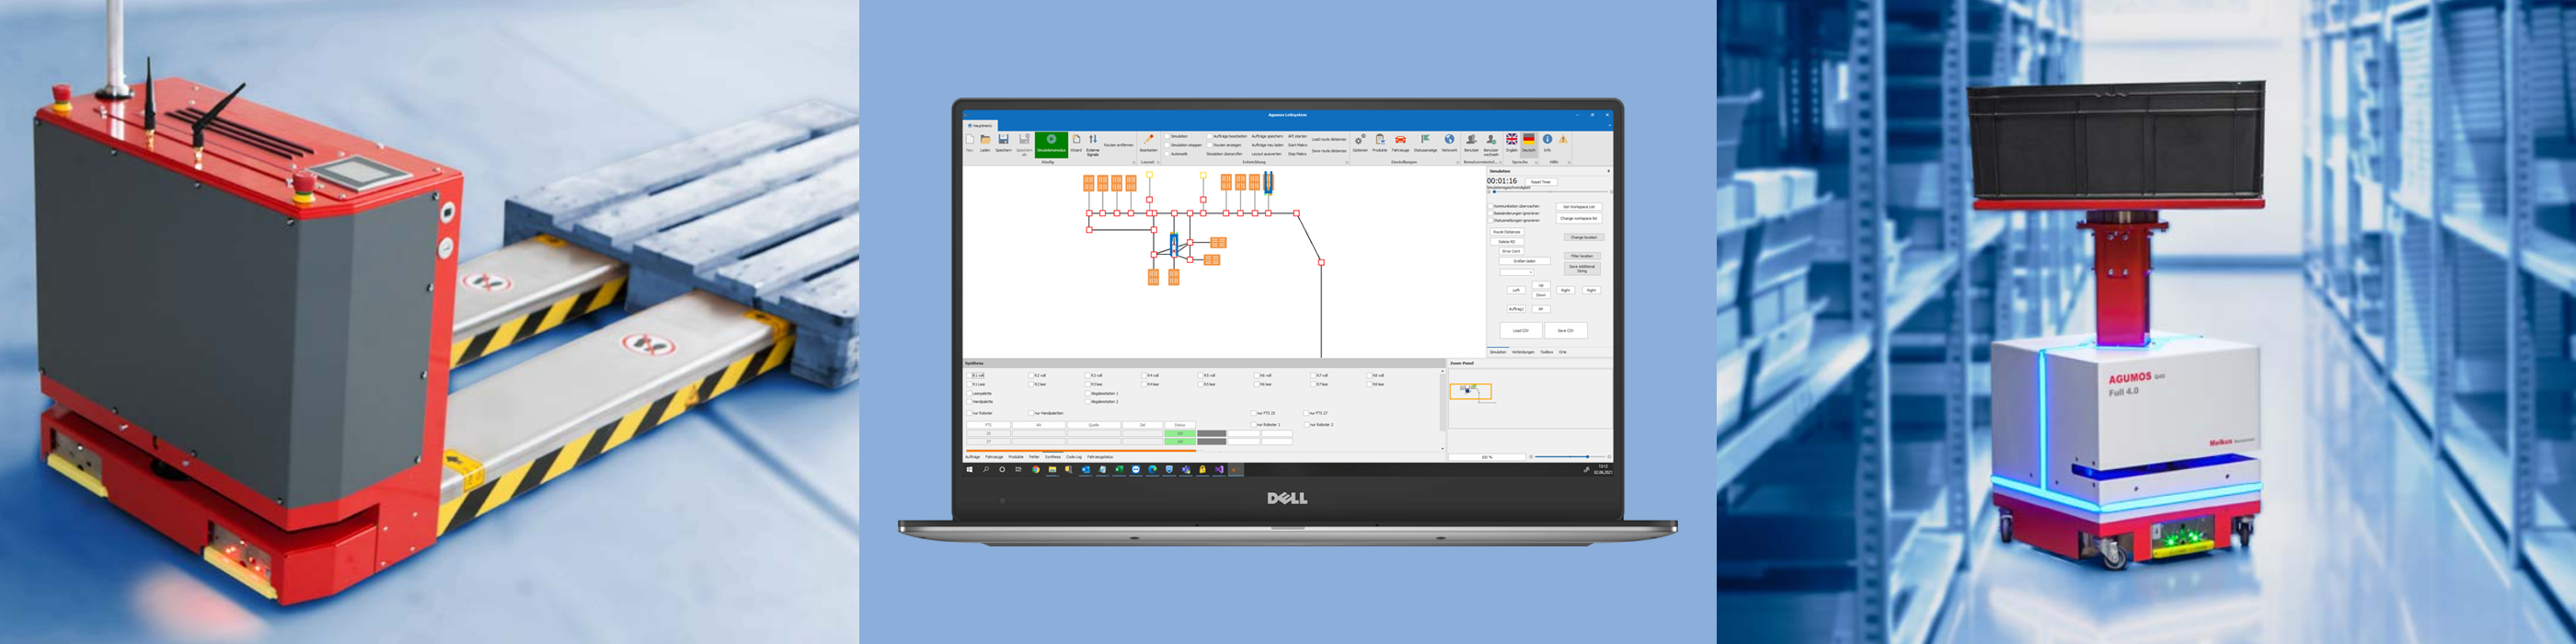Open the Netzwerk globe icon
Screen dimensions: 2576x644
coord(1449,140)
